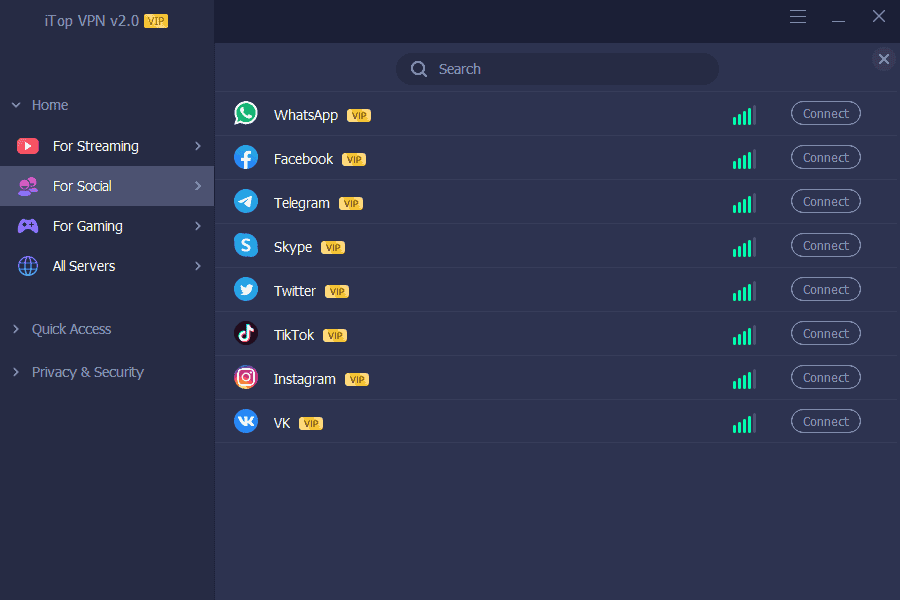The height and width of the screenshot is (600, 900).
Task: Collapse the Home section
Action: tap(15, 104)
